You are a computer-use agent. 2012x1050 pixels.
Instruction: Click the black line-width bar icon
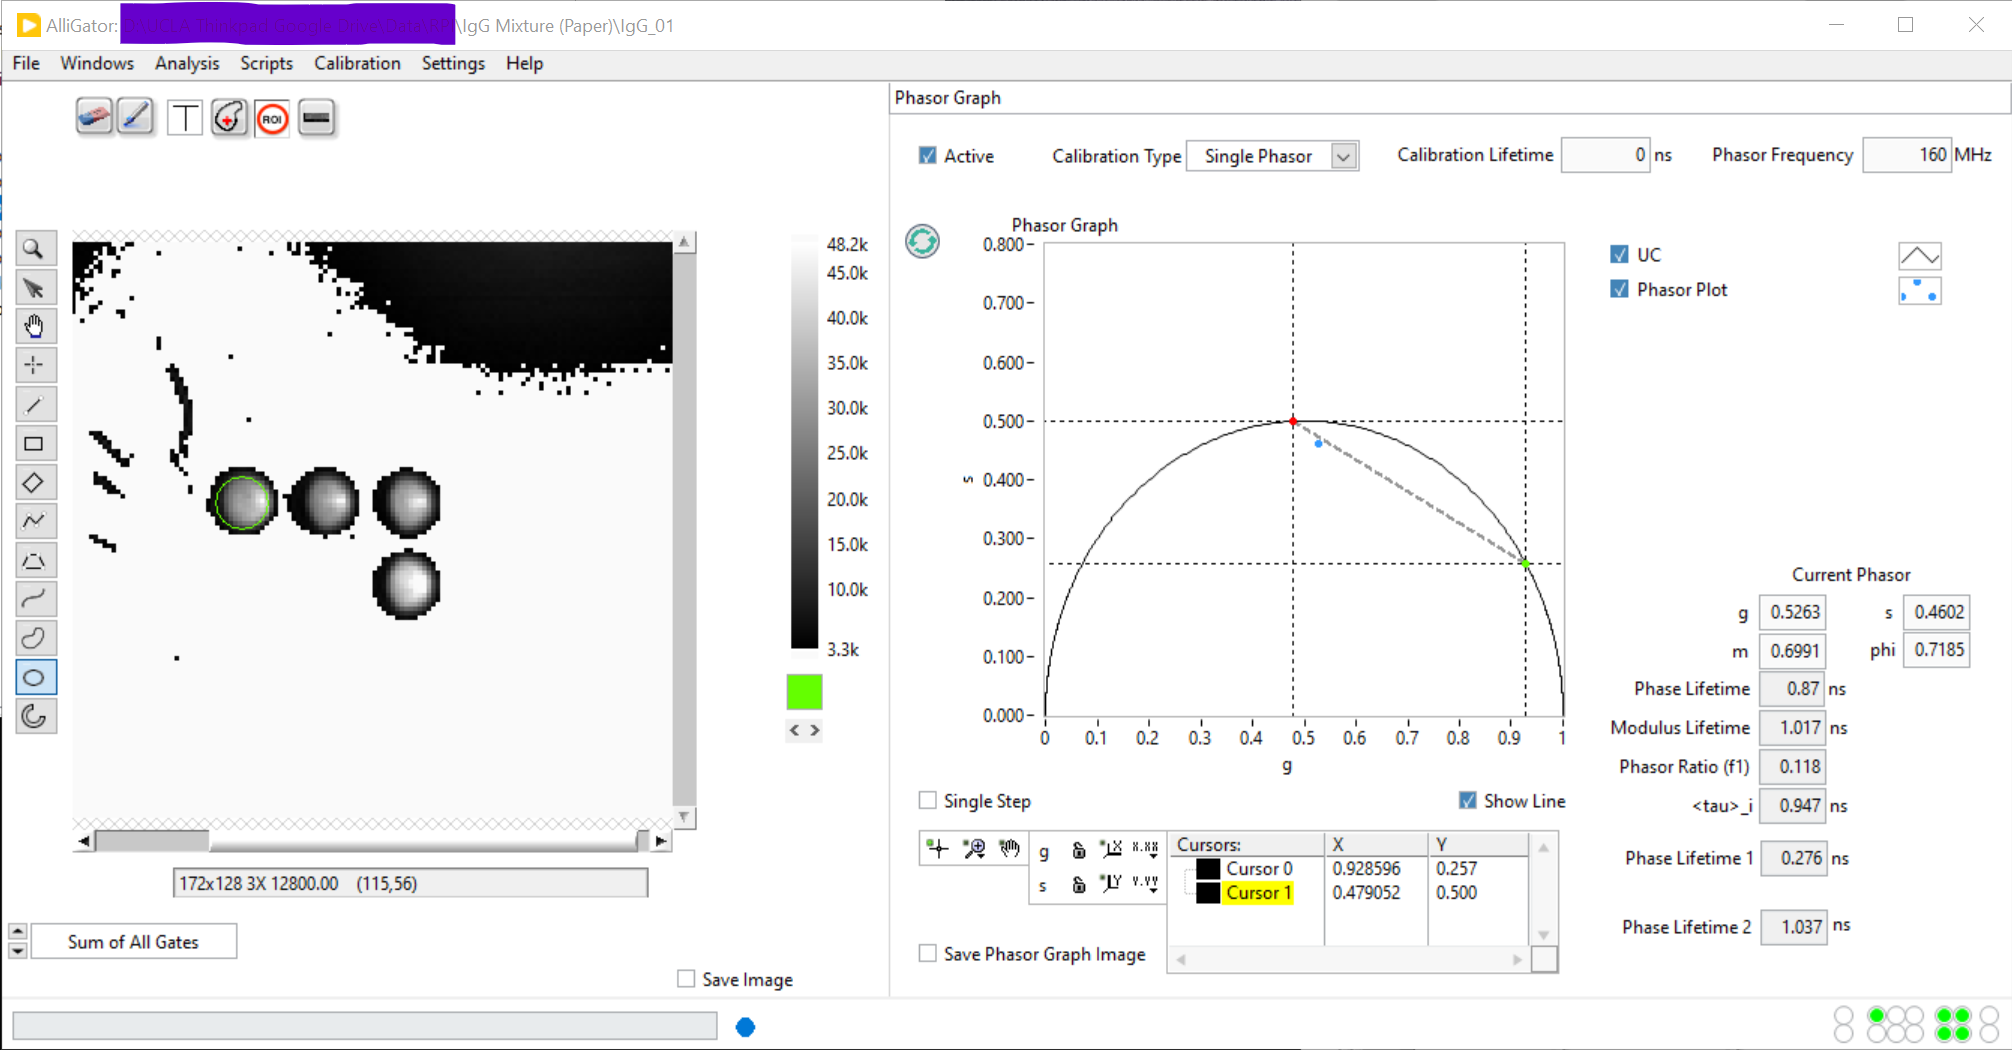coord(316,118)
